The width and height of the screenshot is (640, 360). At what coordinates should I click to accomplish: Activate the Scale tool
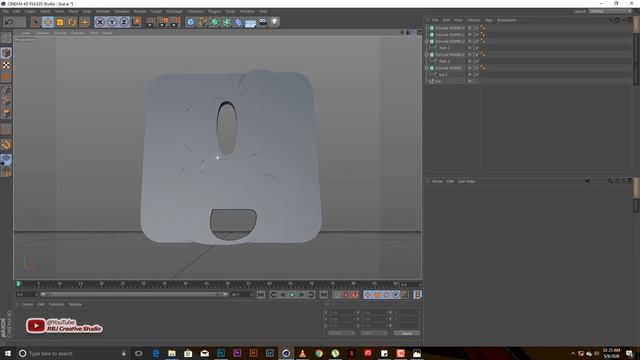pyautogui.click(x=60, y=22)
